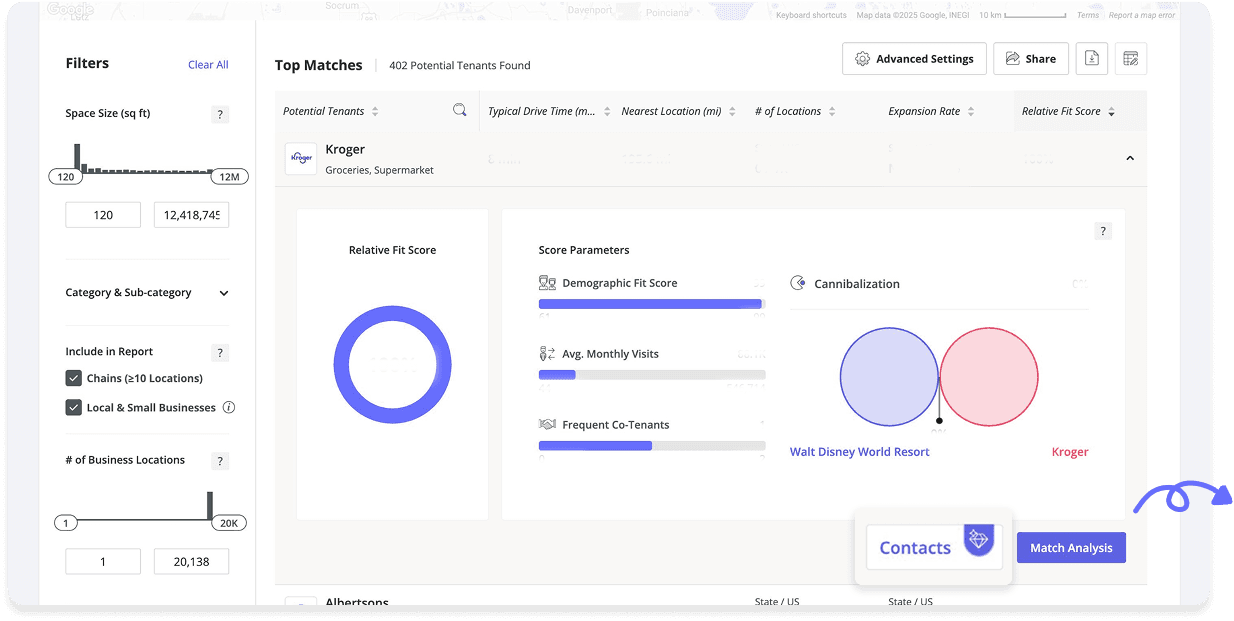Screen dimensions: 1234x621
Task: Click space size slider handle 12M
Action: tap(229, 177)
